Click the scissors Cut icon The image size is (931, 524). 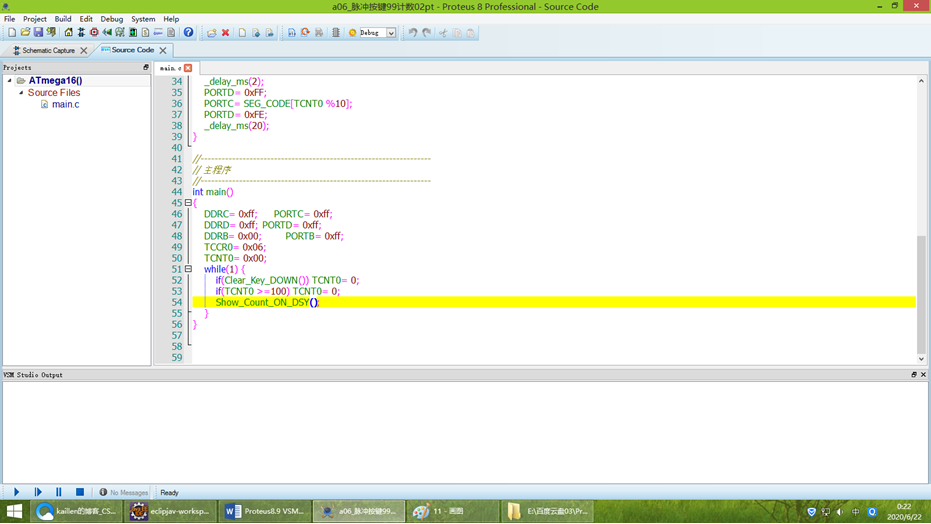443,33
